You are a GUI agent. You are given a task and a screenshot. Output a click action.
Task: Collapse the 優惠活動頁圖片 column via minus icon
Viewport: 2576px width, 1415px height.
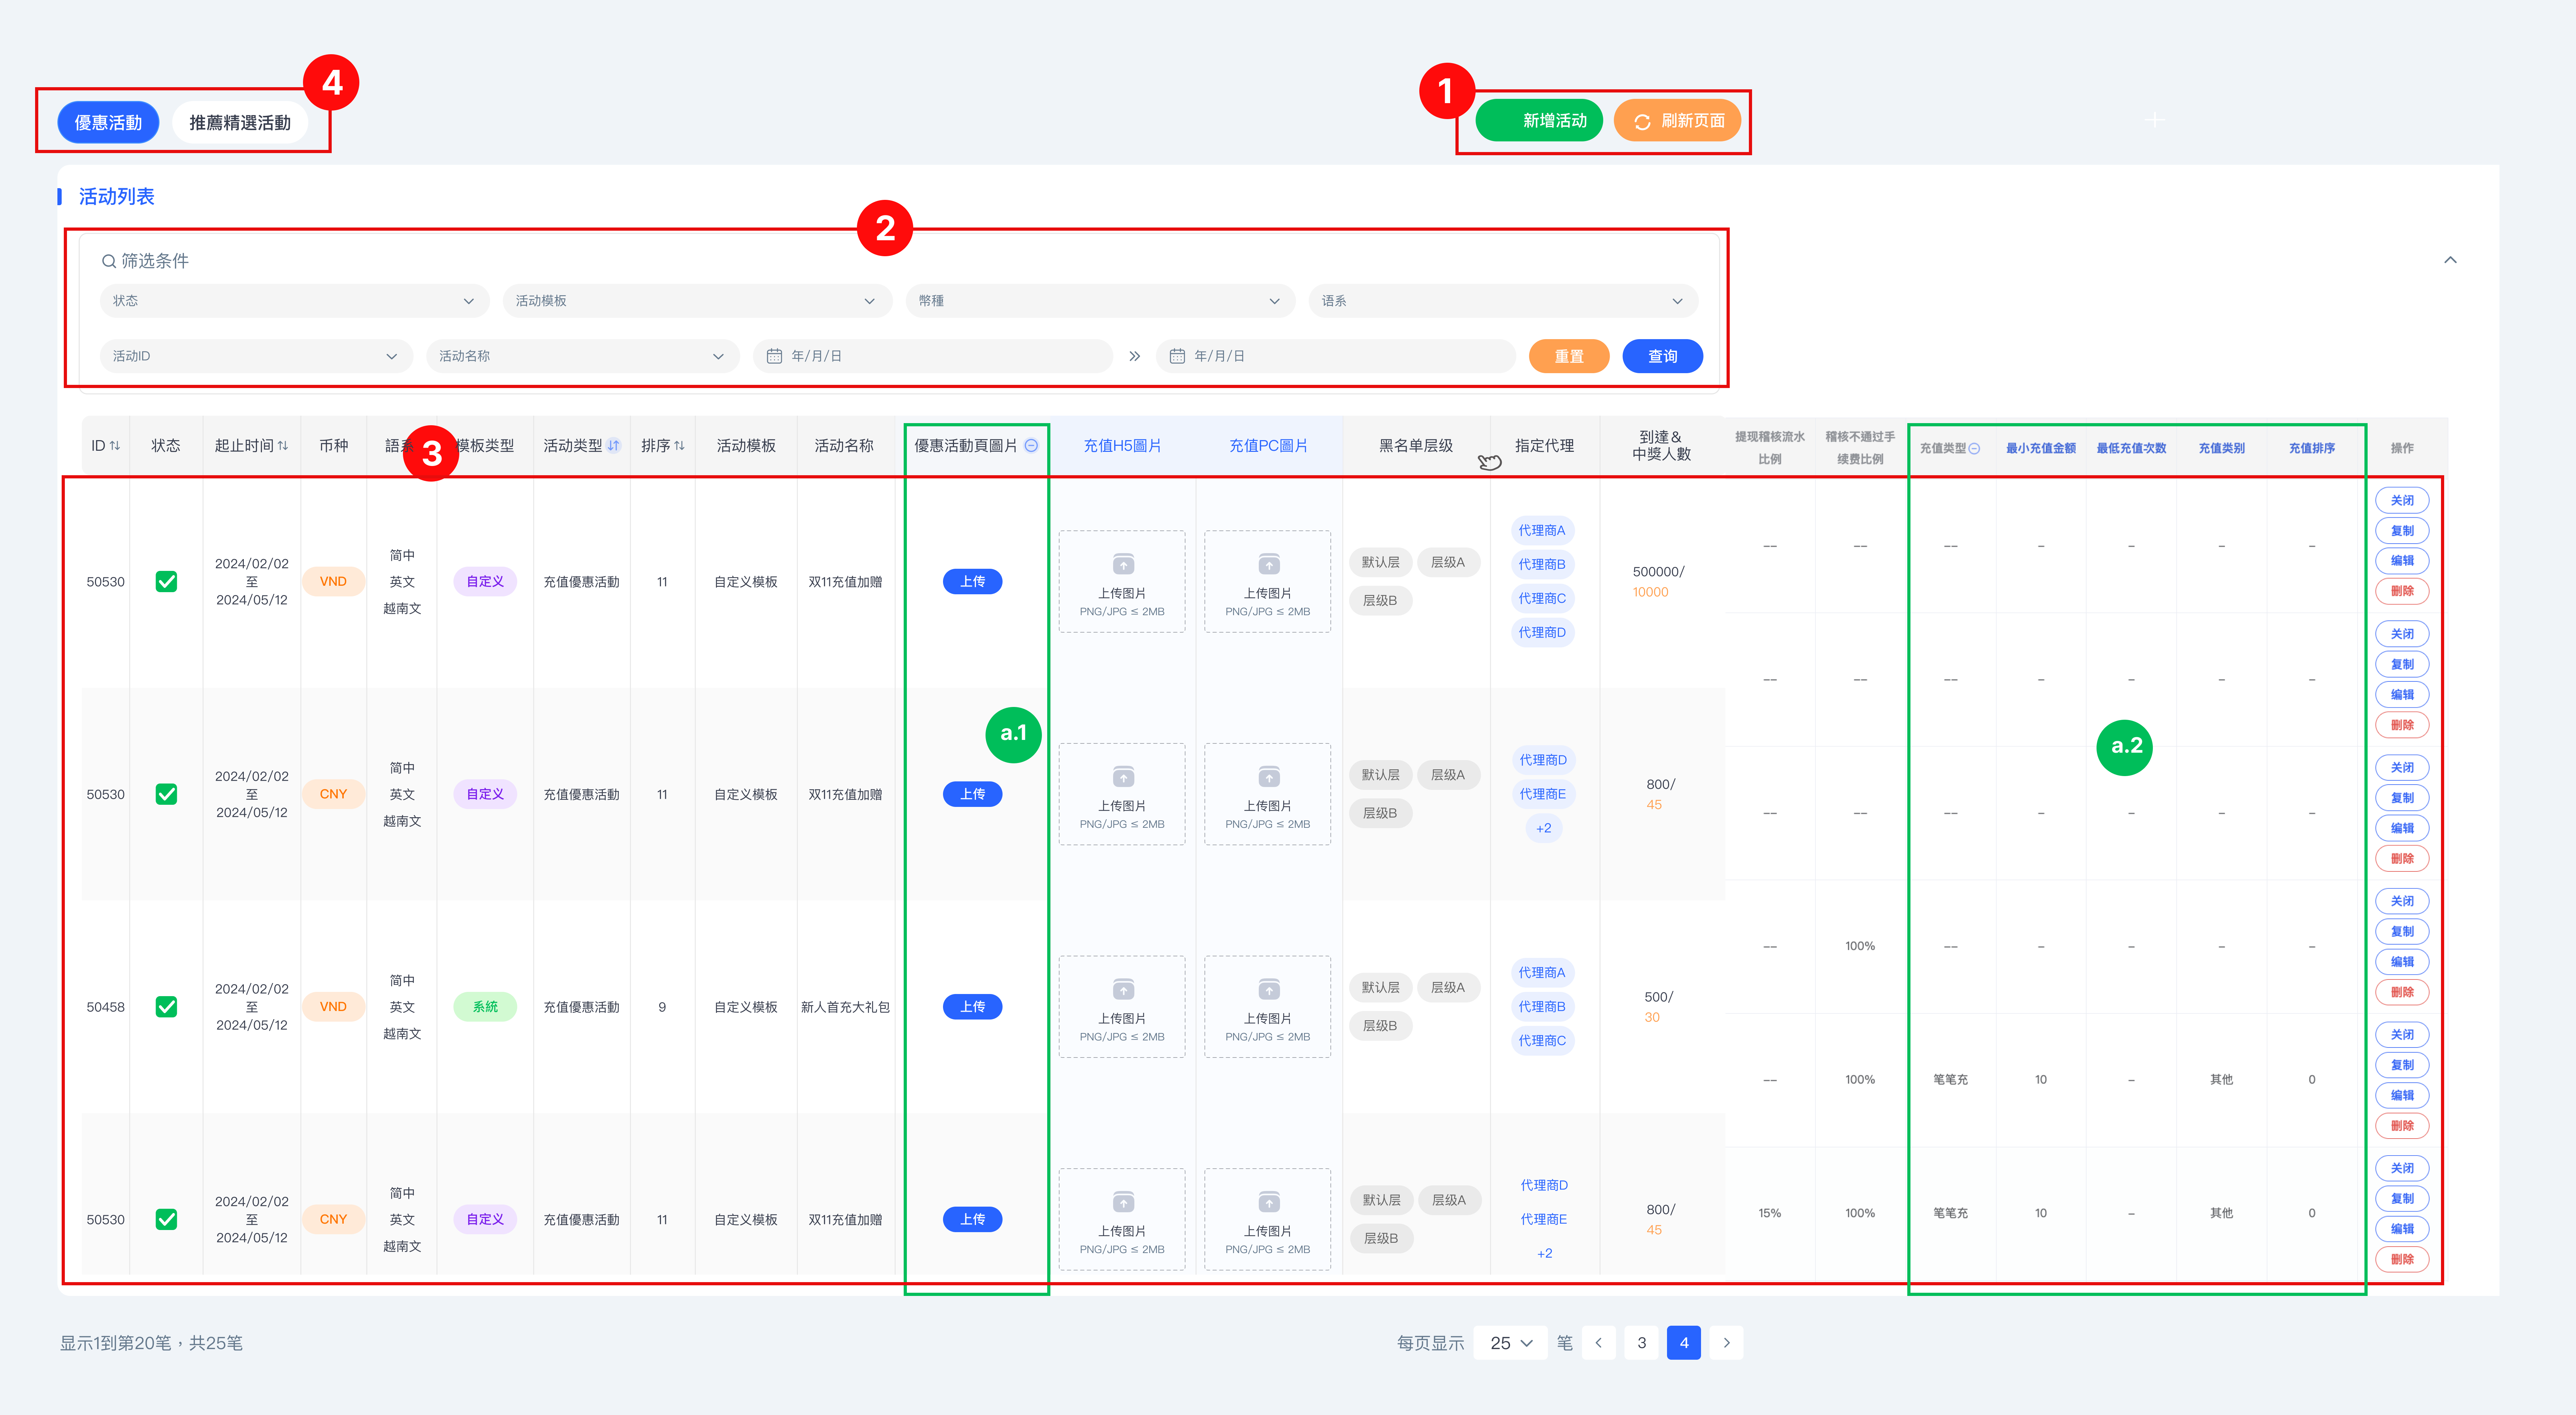[x=1031, y=446]
